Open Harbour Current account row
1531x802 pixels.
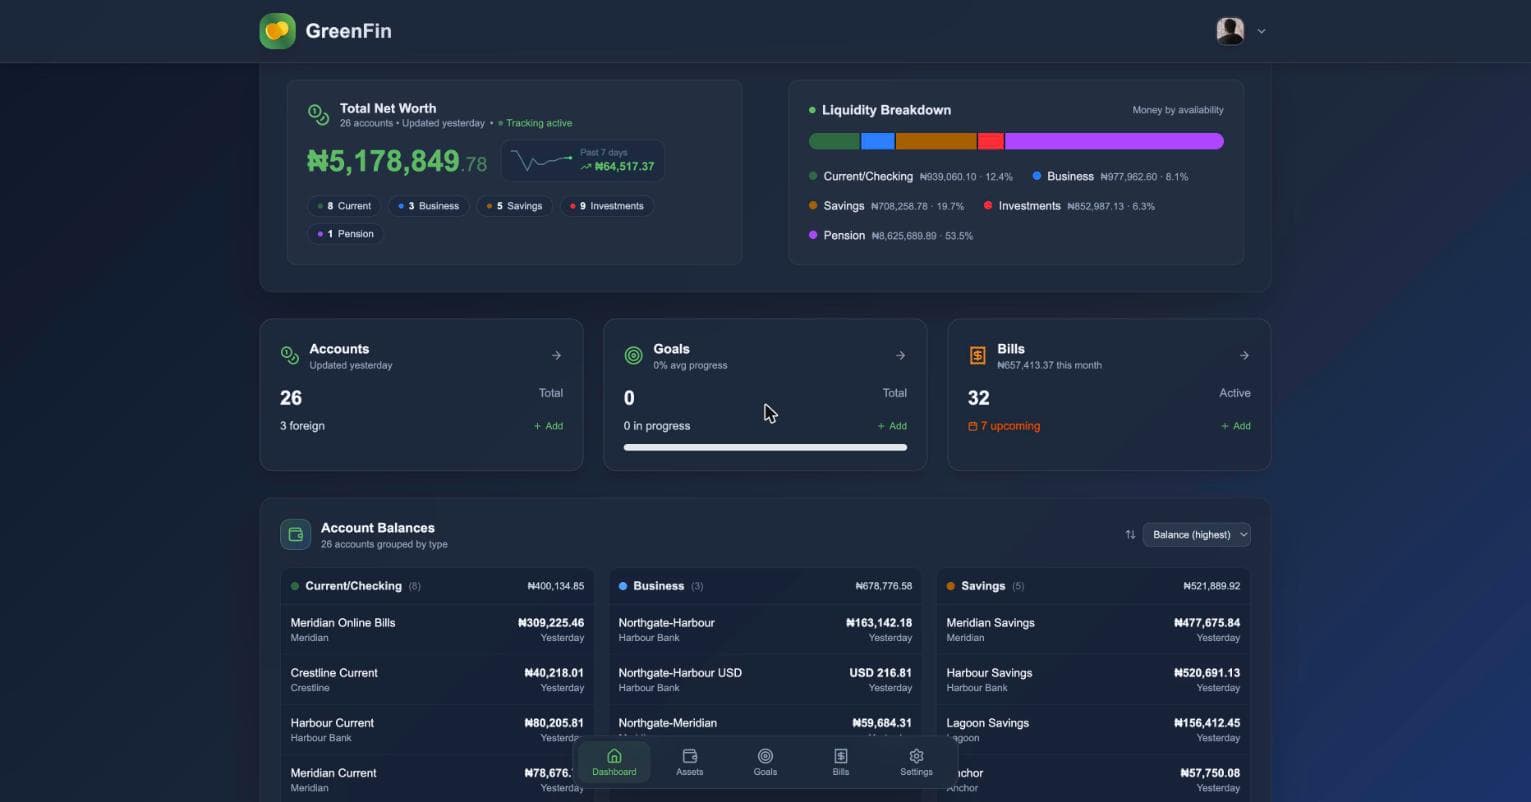pyautogui.click(x=437, y=729)
